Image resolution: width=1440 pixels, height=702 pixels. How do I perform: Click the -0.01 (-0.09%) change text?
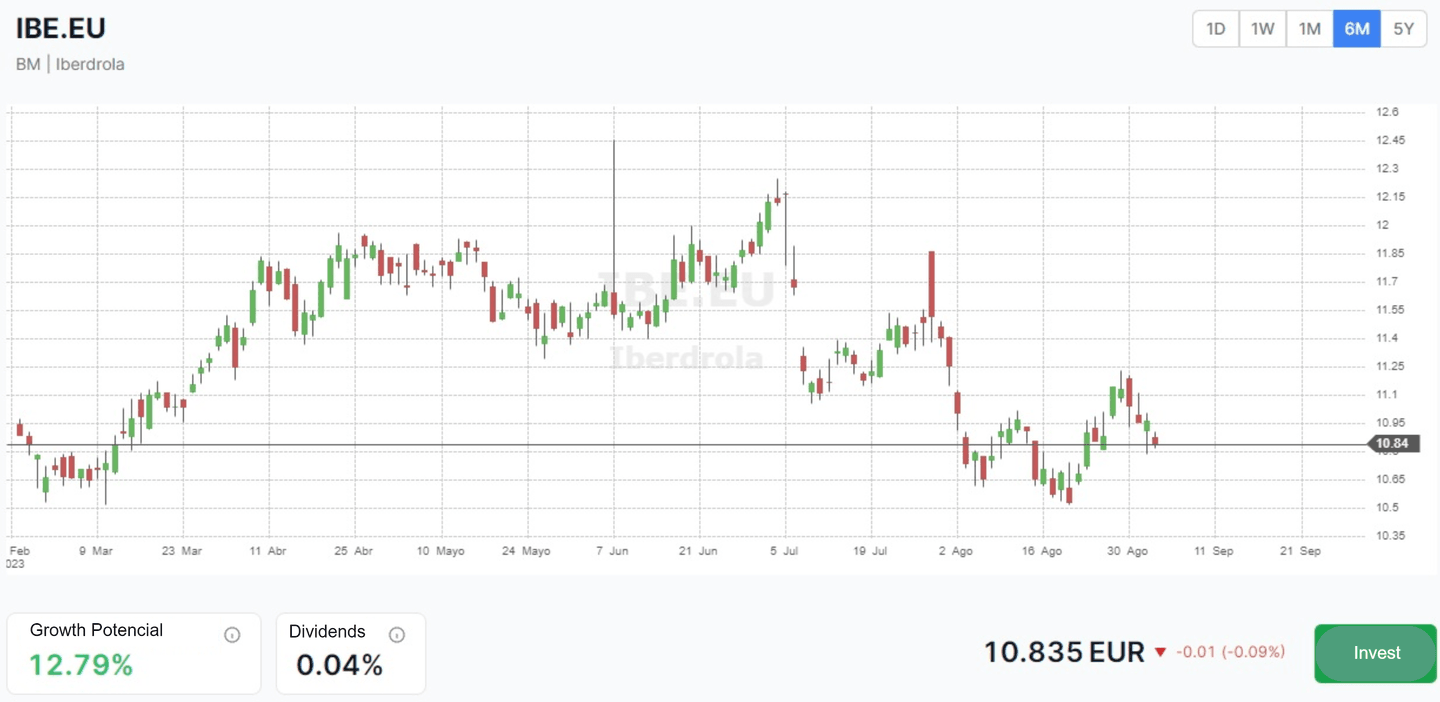[x=1230, y=652]
